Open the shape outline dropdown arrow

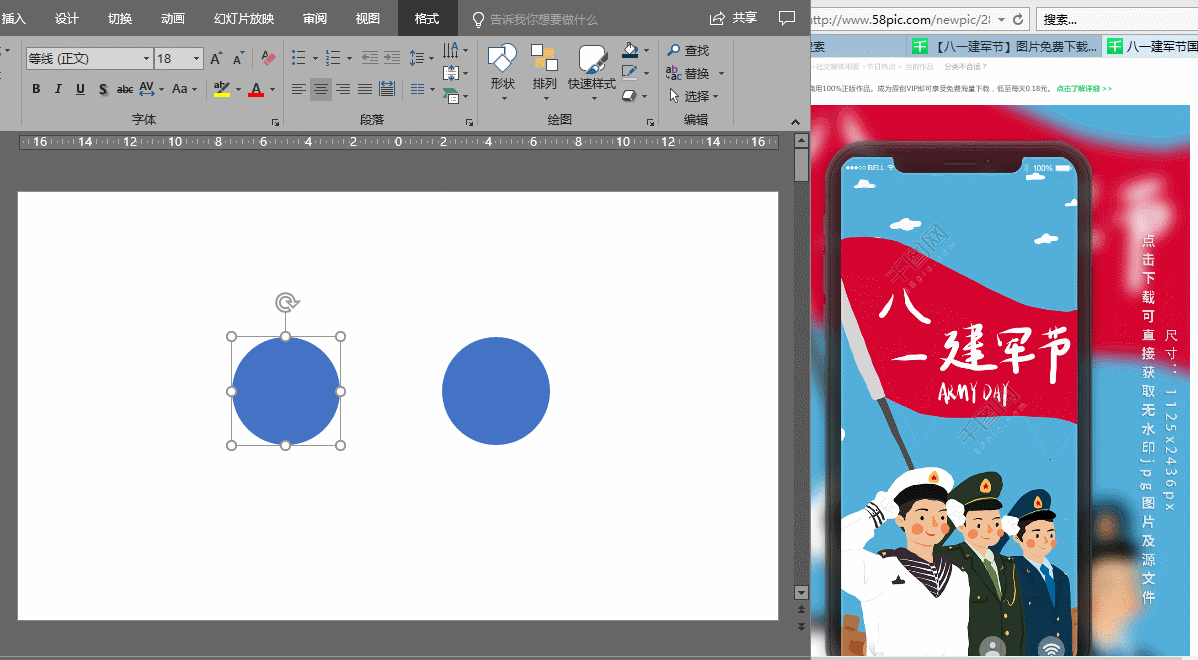tap(646, 73)
